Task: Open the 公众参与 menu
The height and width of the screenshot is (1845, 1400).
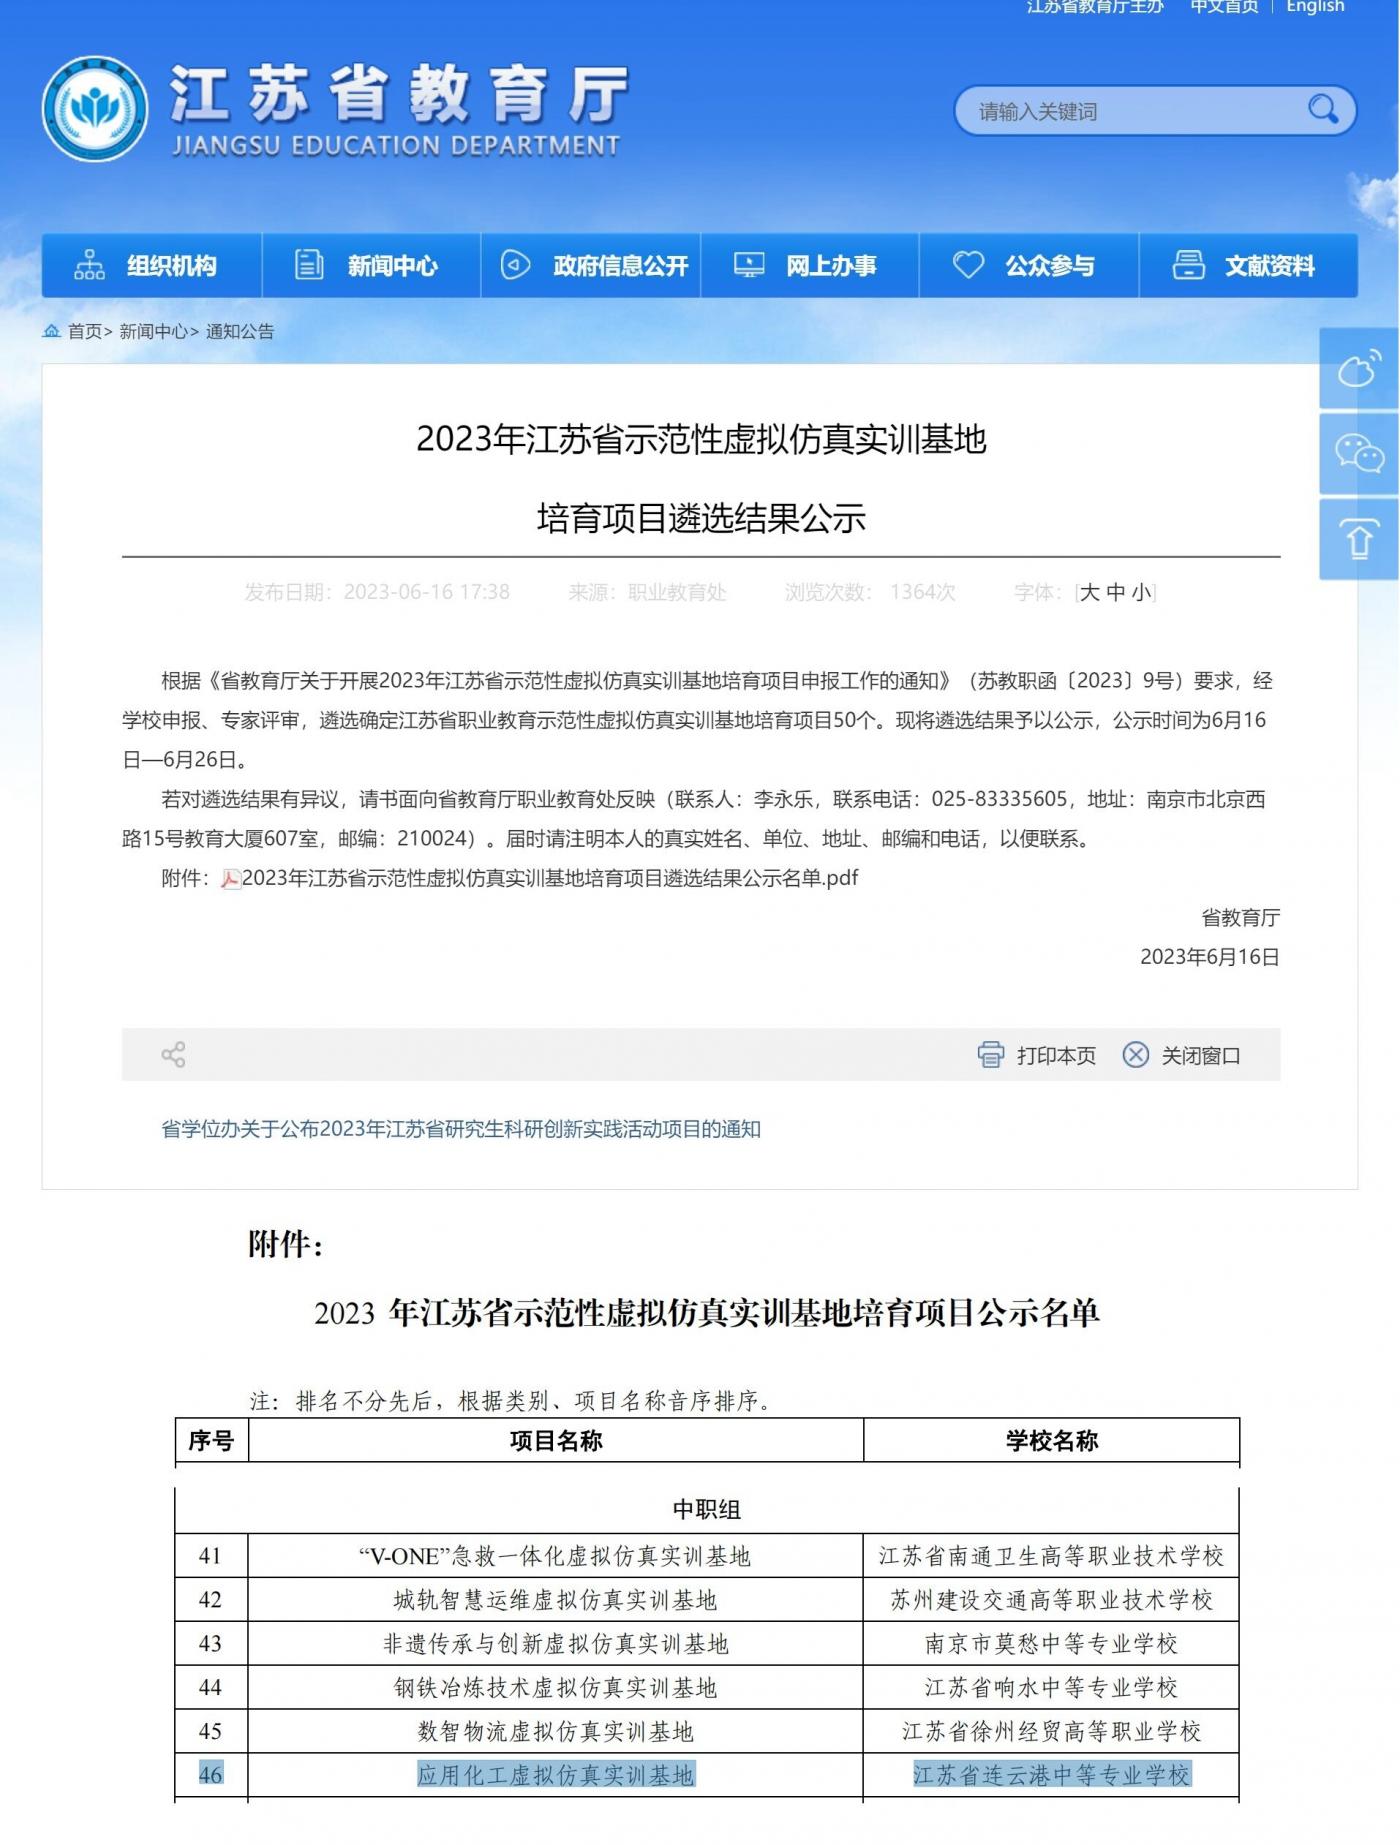Action: coord(1029,265)
